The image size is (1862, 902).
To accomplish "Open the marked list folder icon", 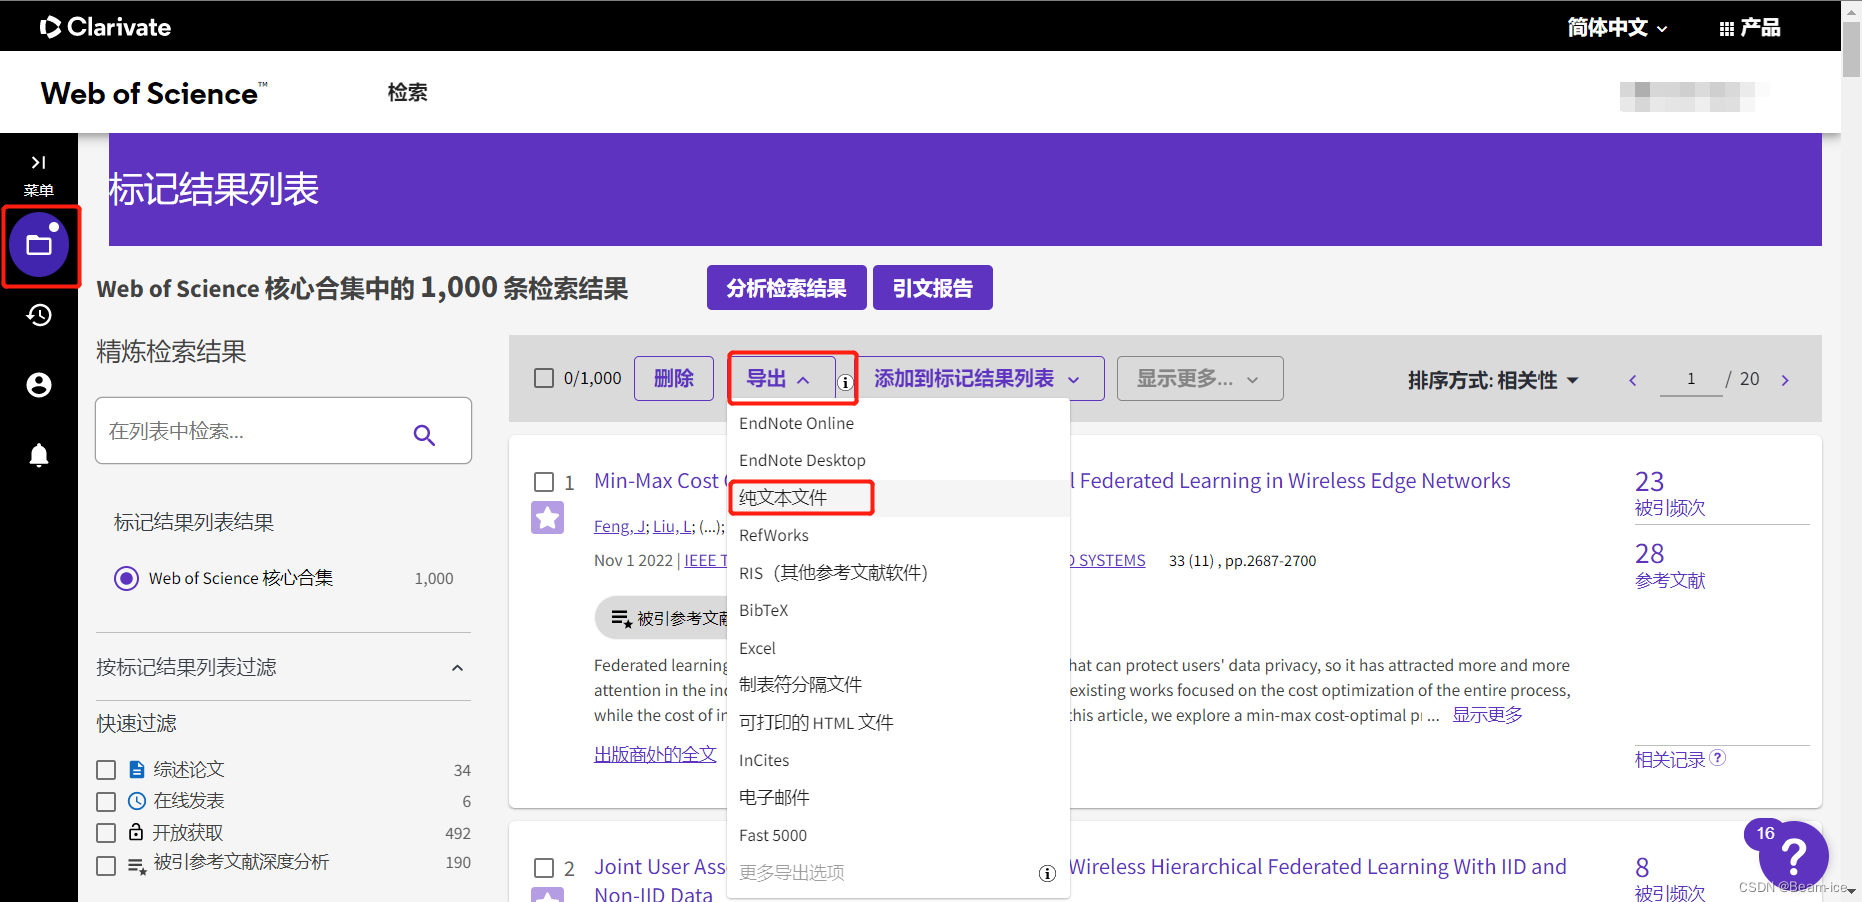I will tap(39, 245).
